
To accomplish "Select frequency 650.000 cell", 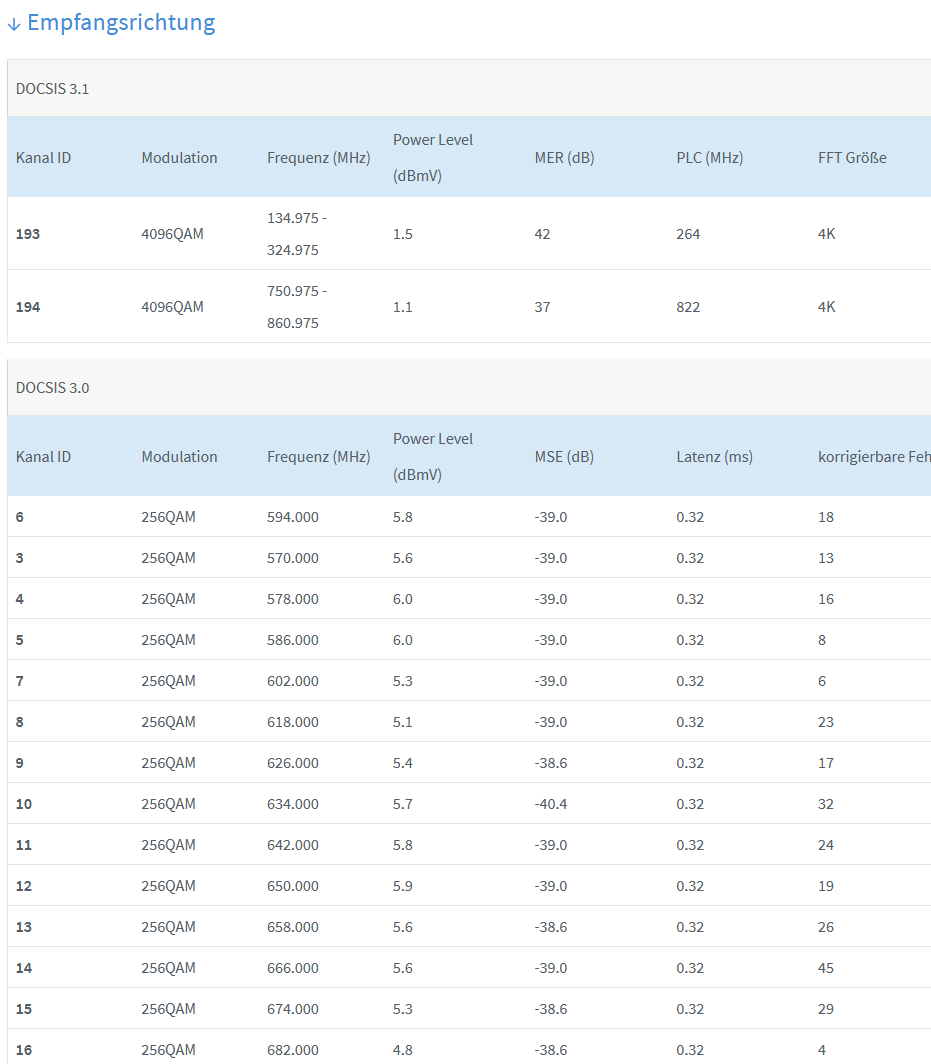I will click(292, 886).
